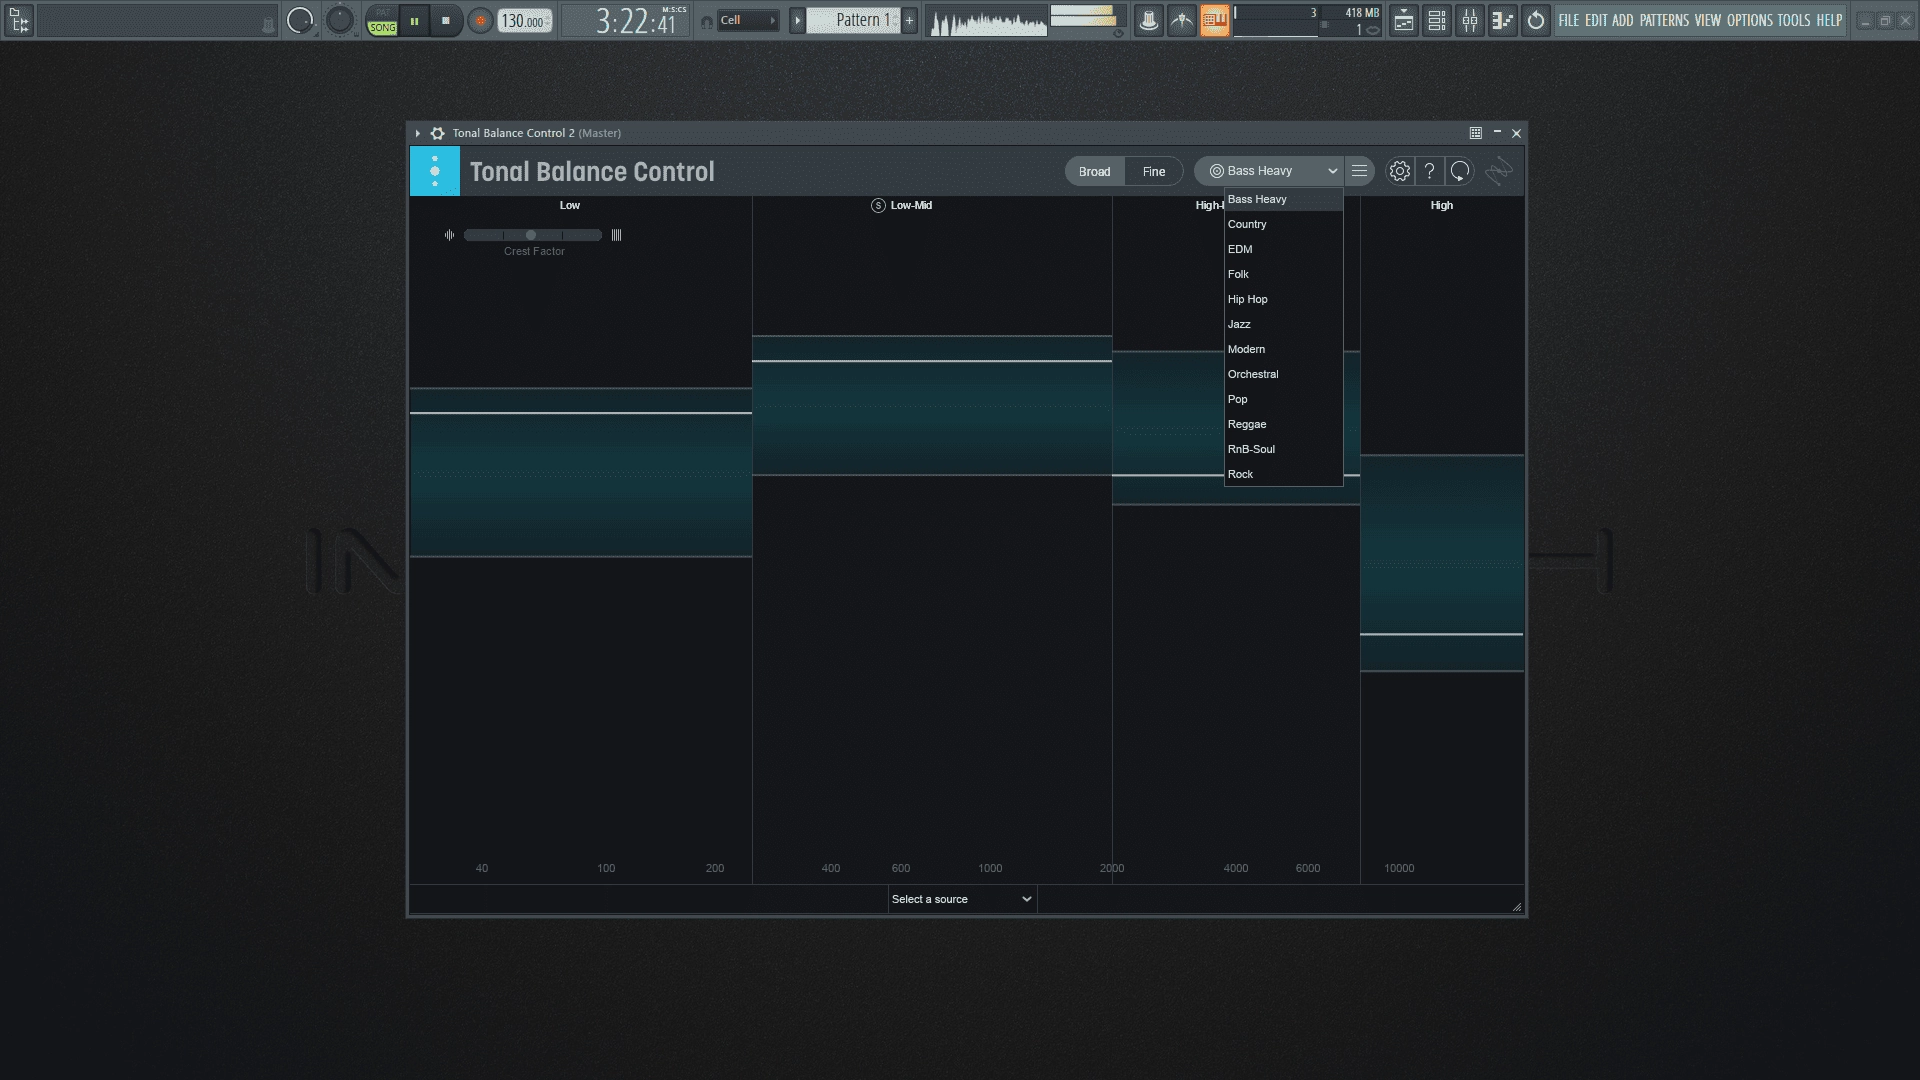Select the Pattern 1 field
This screenshot has height=1080, width=1920.
(x=854, y=20)
